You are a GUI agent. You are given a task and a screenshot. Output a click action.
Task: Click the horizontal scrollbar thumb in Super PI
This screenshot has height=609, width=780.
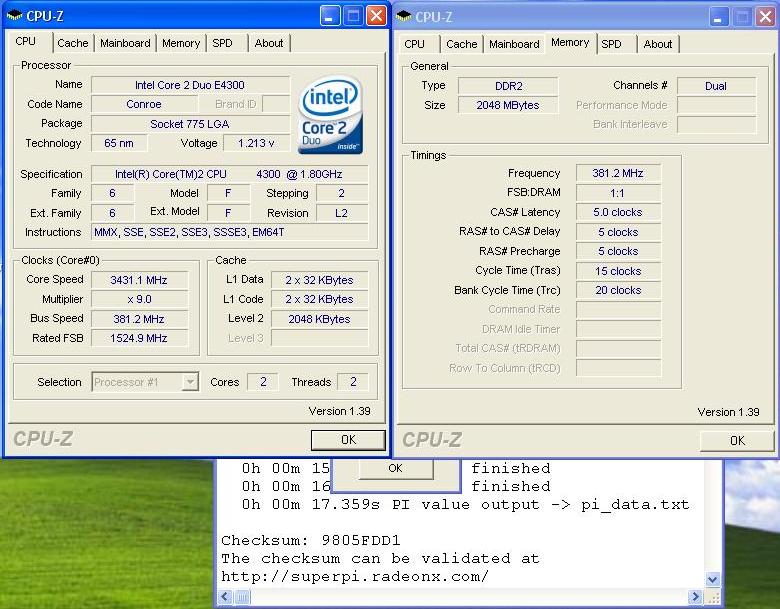coord(242,597)
